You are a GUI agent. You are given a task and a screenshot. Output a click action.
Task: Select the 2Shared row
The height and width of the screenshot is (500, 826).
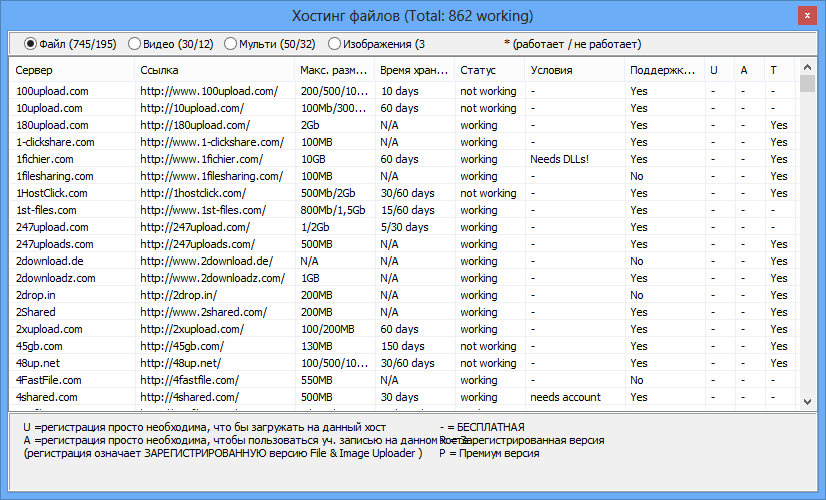point(404,312)
